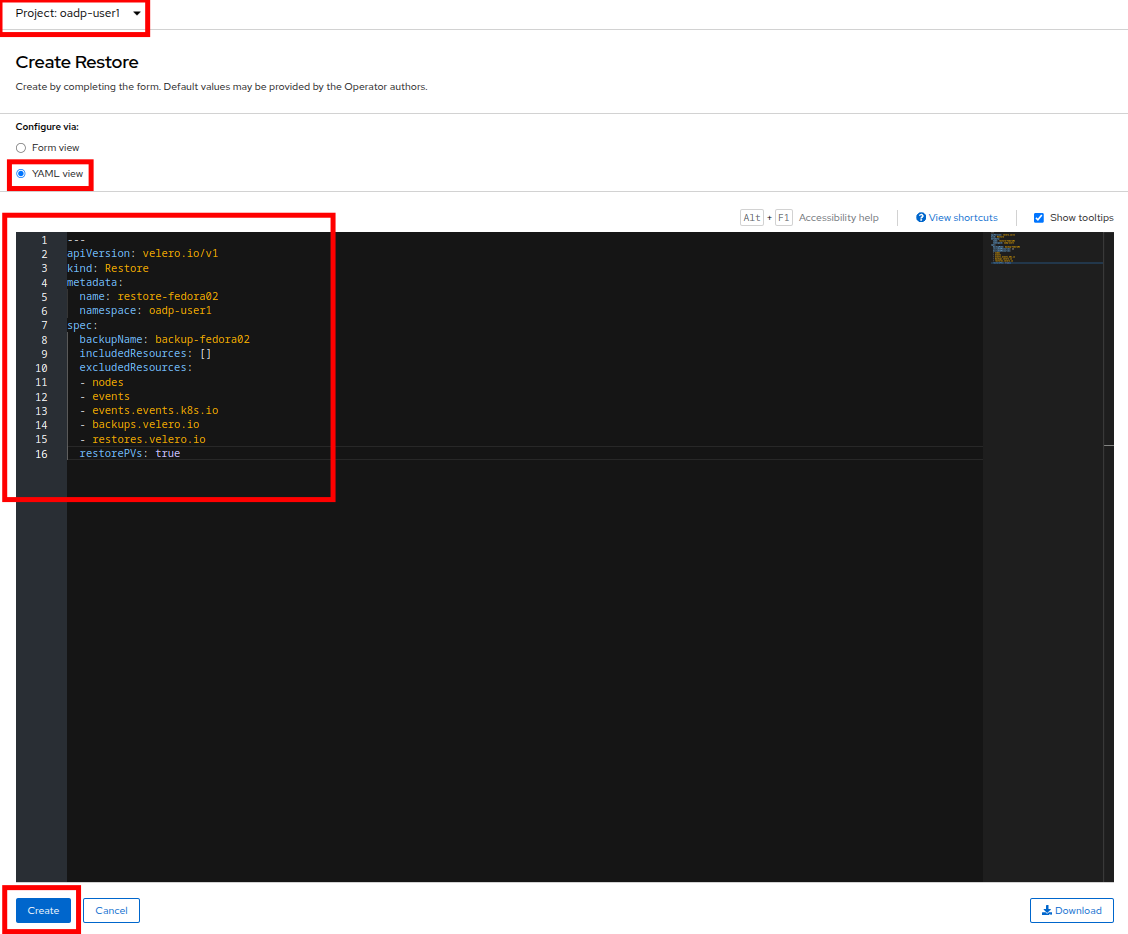
Task: Click the question mark help icon
Action: 920,218
